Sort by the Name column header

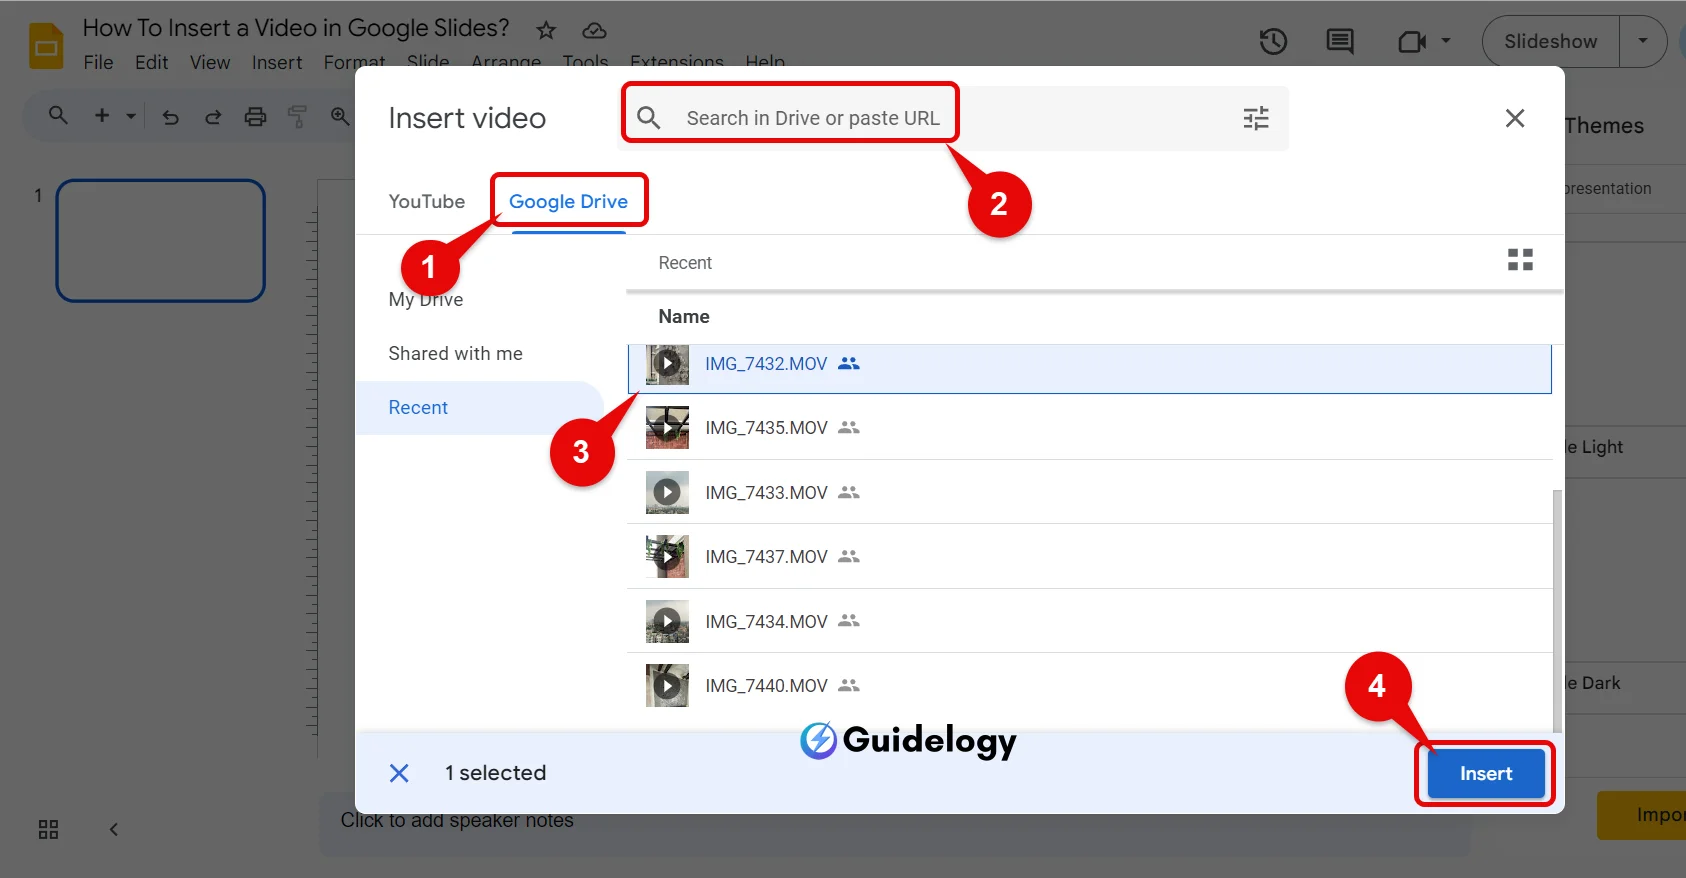(x=684, y=316)
